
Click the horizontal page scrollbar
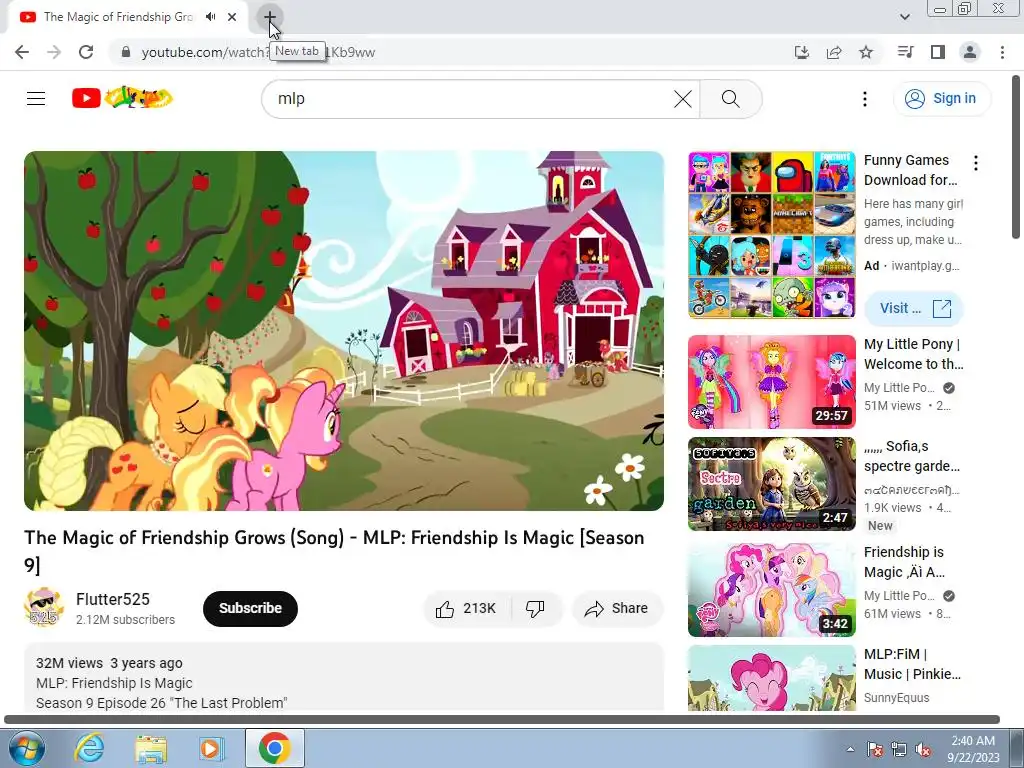click(x=502, y=720)
